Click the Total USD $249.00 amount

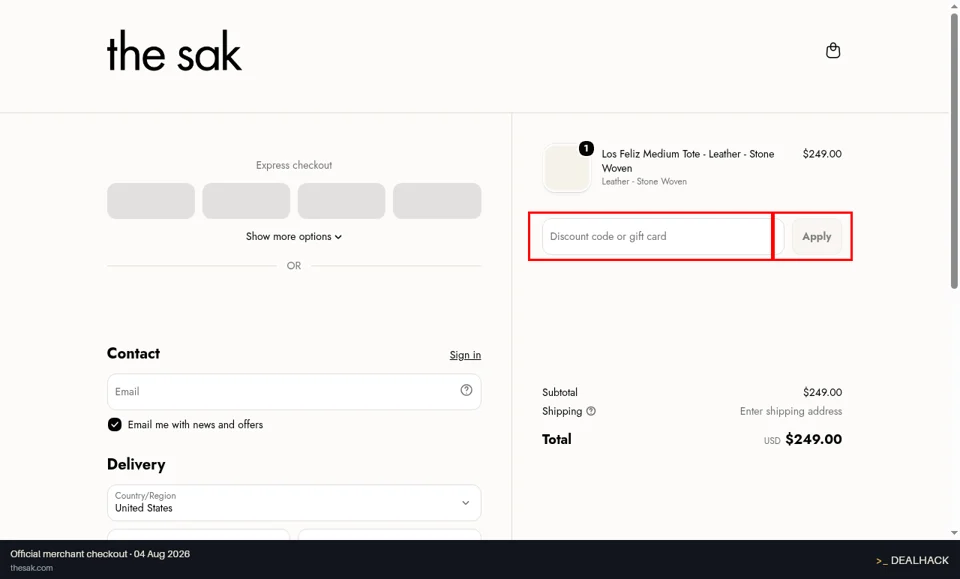803,439
